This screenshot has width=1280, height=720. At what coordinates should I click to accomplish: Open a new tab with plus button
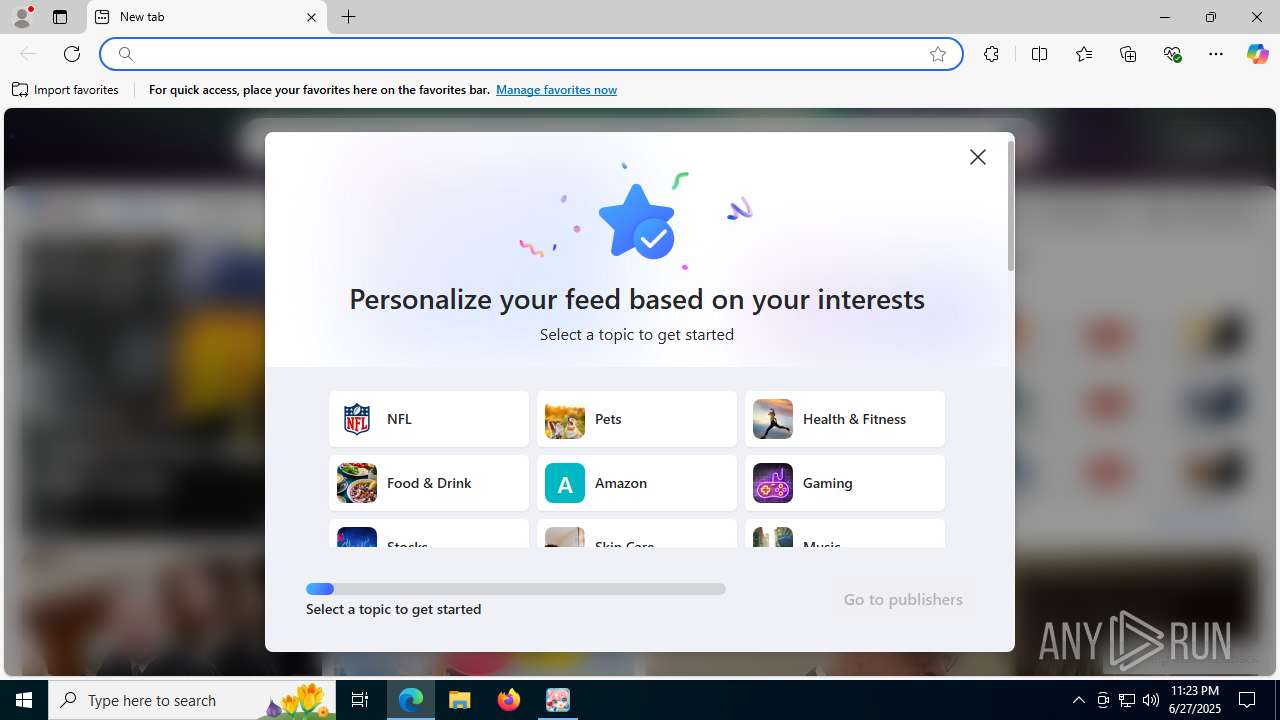pos(348,17)
